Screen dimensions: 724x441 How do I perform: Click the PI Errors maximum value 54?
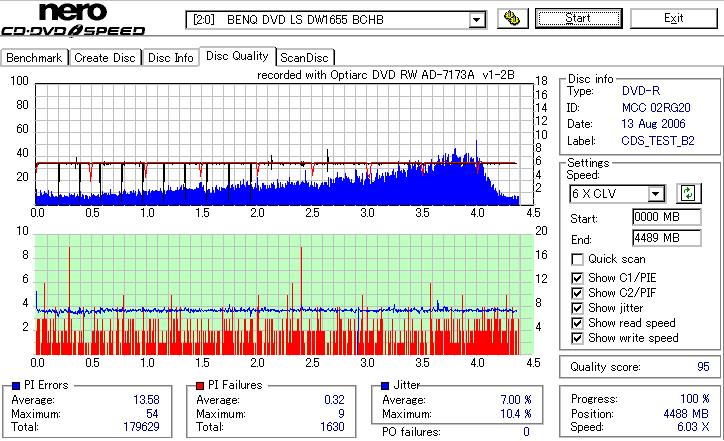pyautogui.click(x=152, y=413)
